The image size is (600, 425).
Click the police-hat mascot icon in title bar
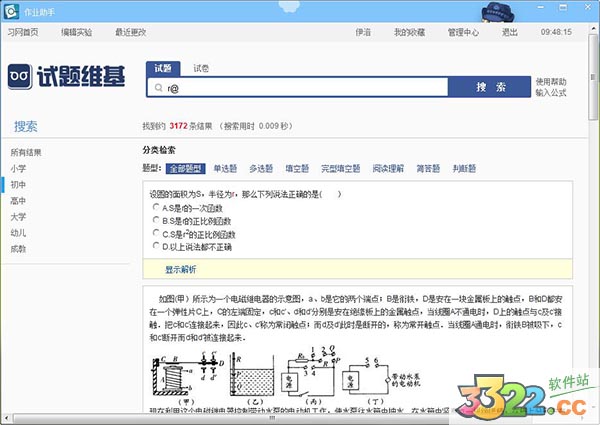click(497, 12)
